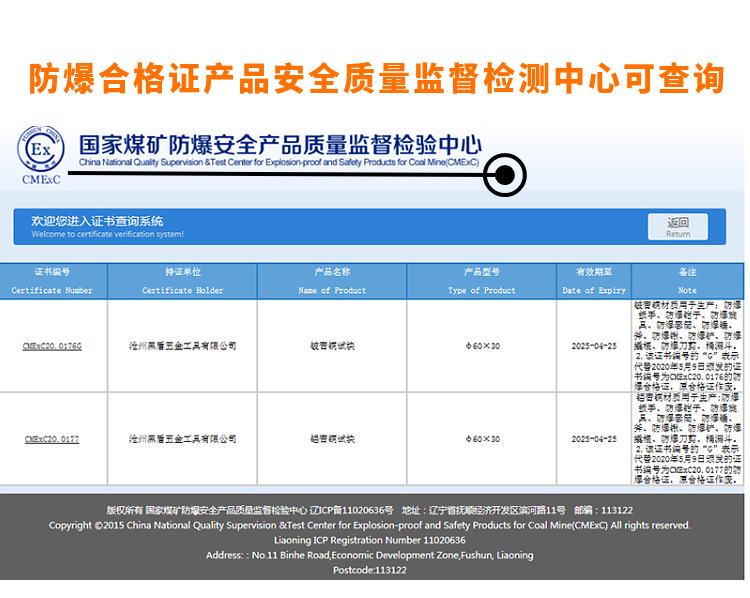The image size is (750, 598).
Task: Click the Name of Product column header
Action: click(332, 281)
